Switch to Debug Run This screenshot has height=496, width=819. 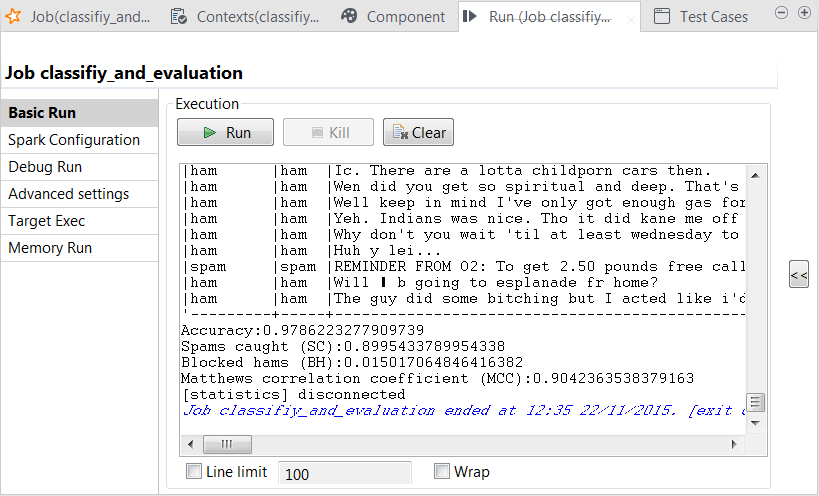(79, 167)
